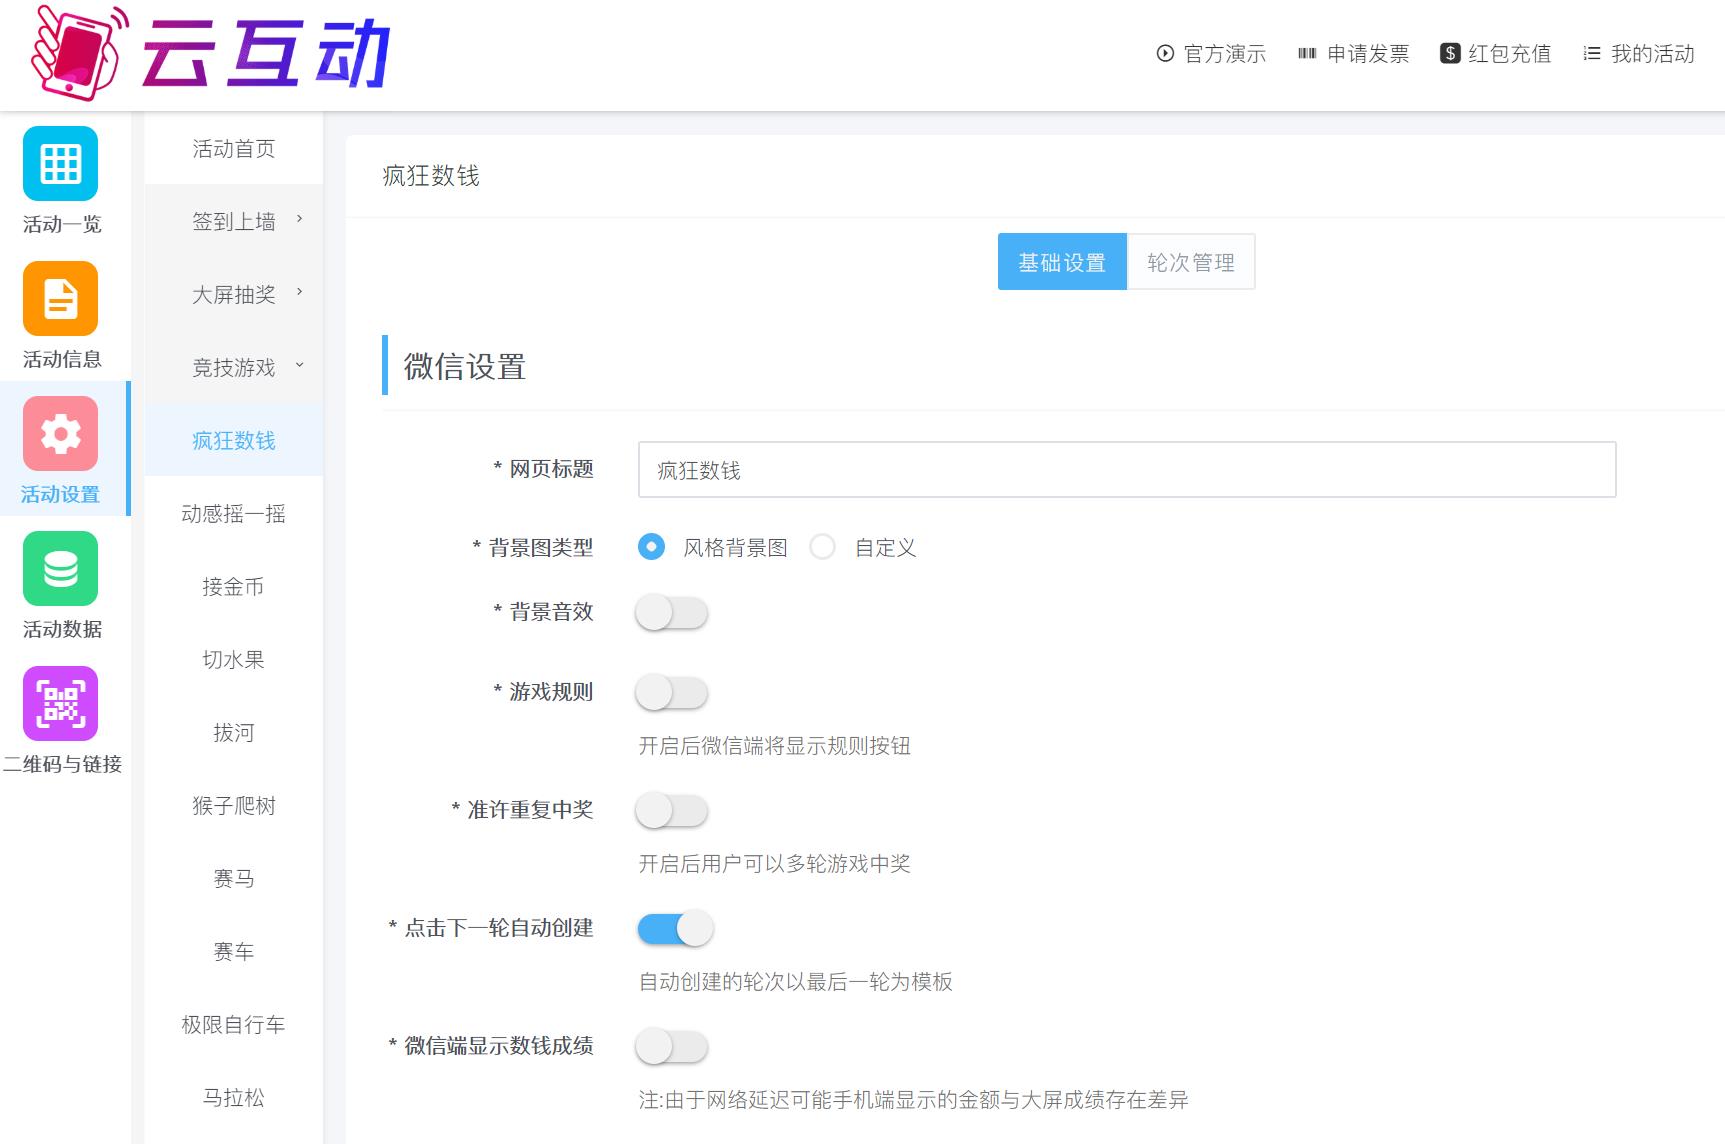Select 马拉松 game menu item

click(234, 1098)
